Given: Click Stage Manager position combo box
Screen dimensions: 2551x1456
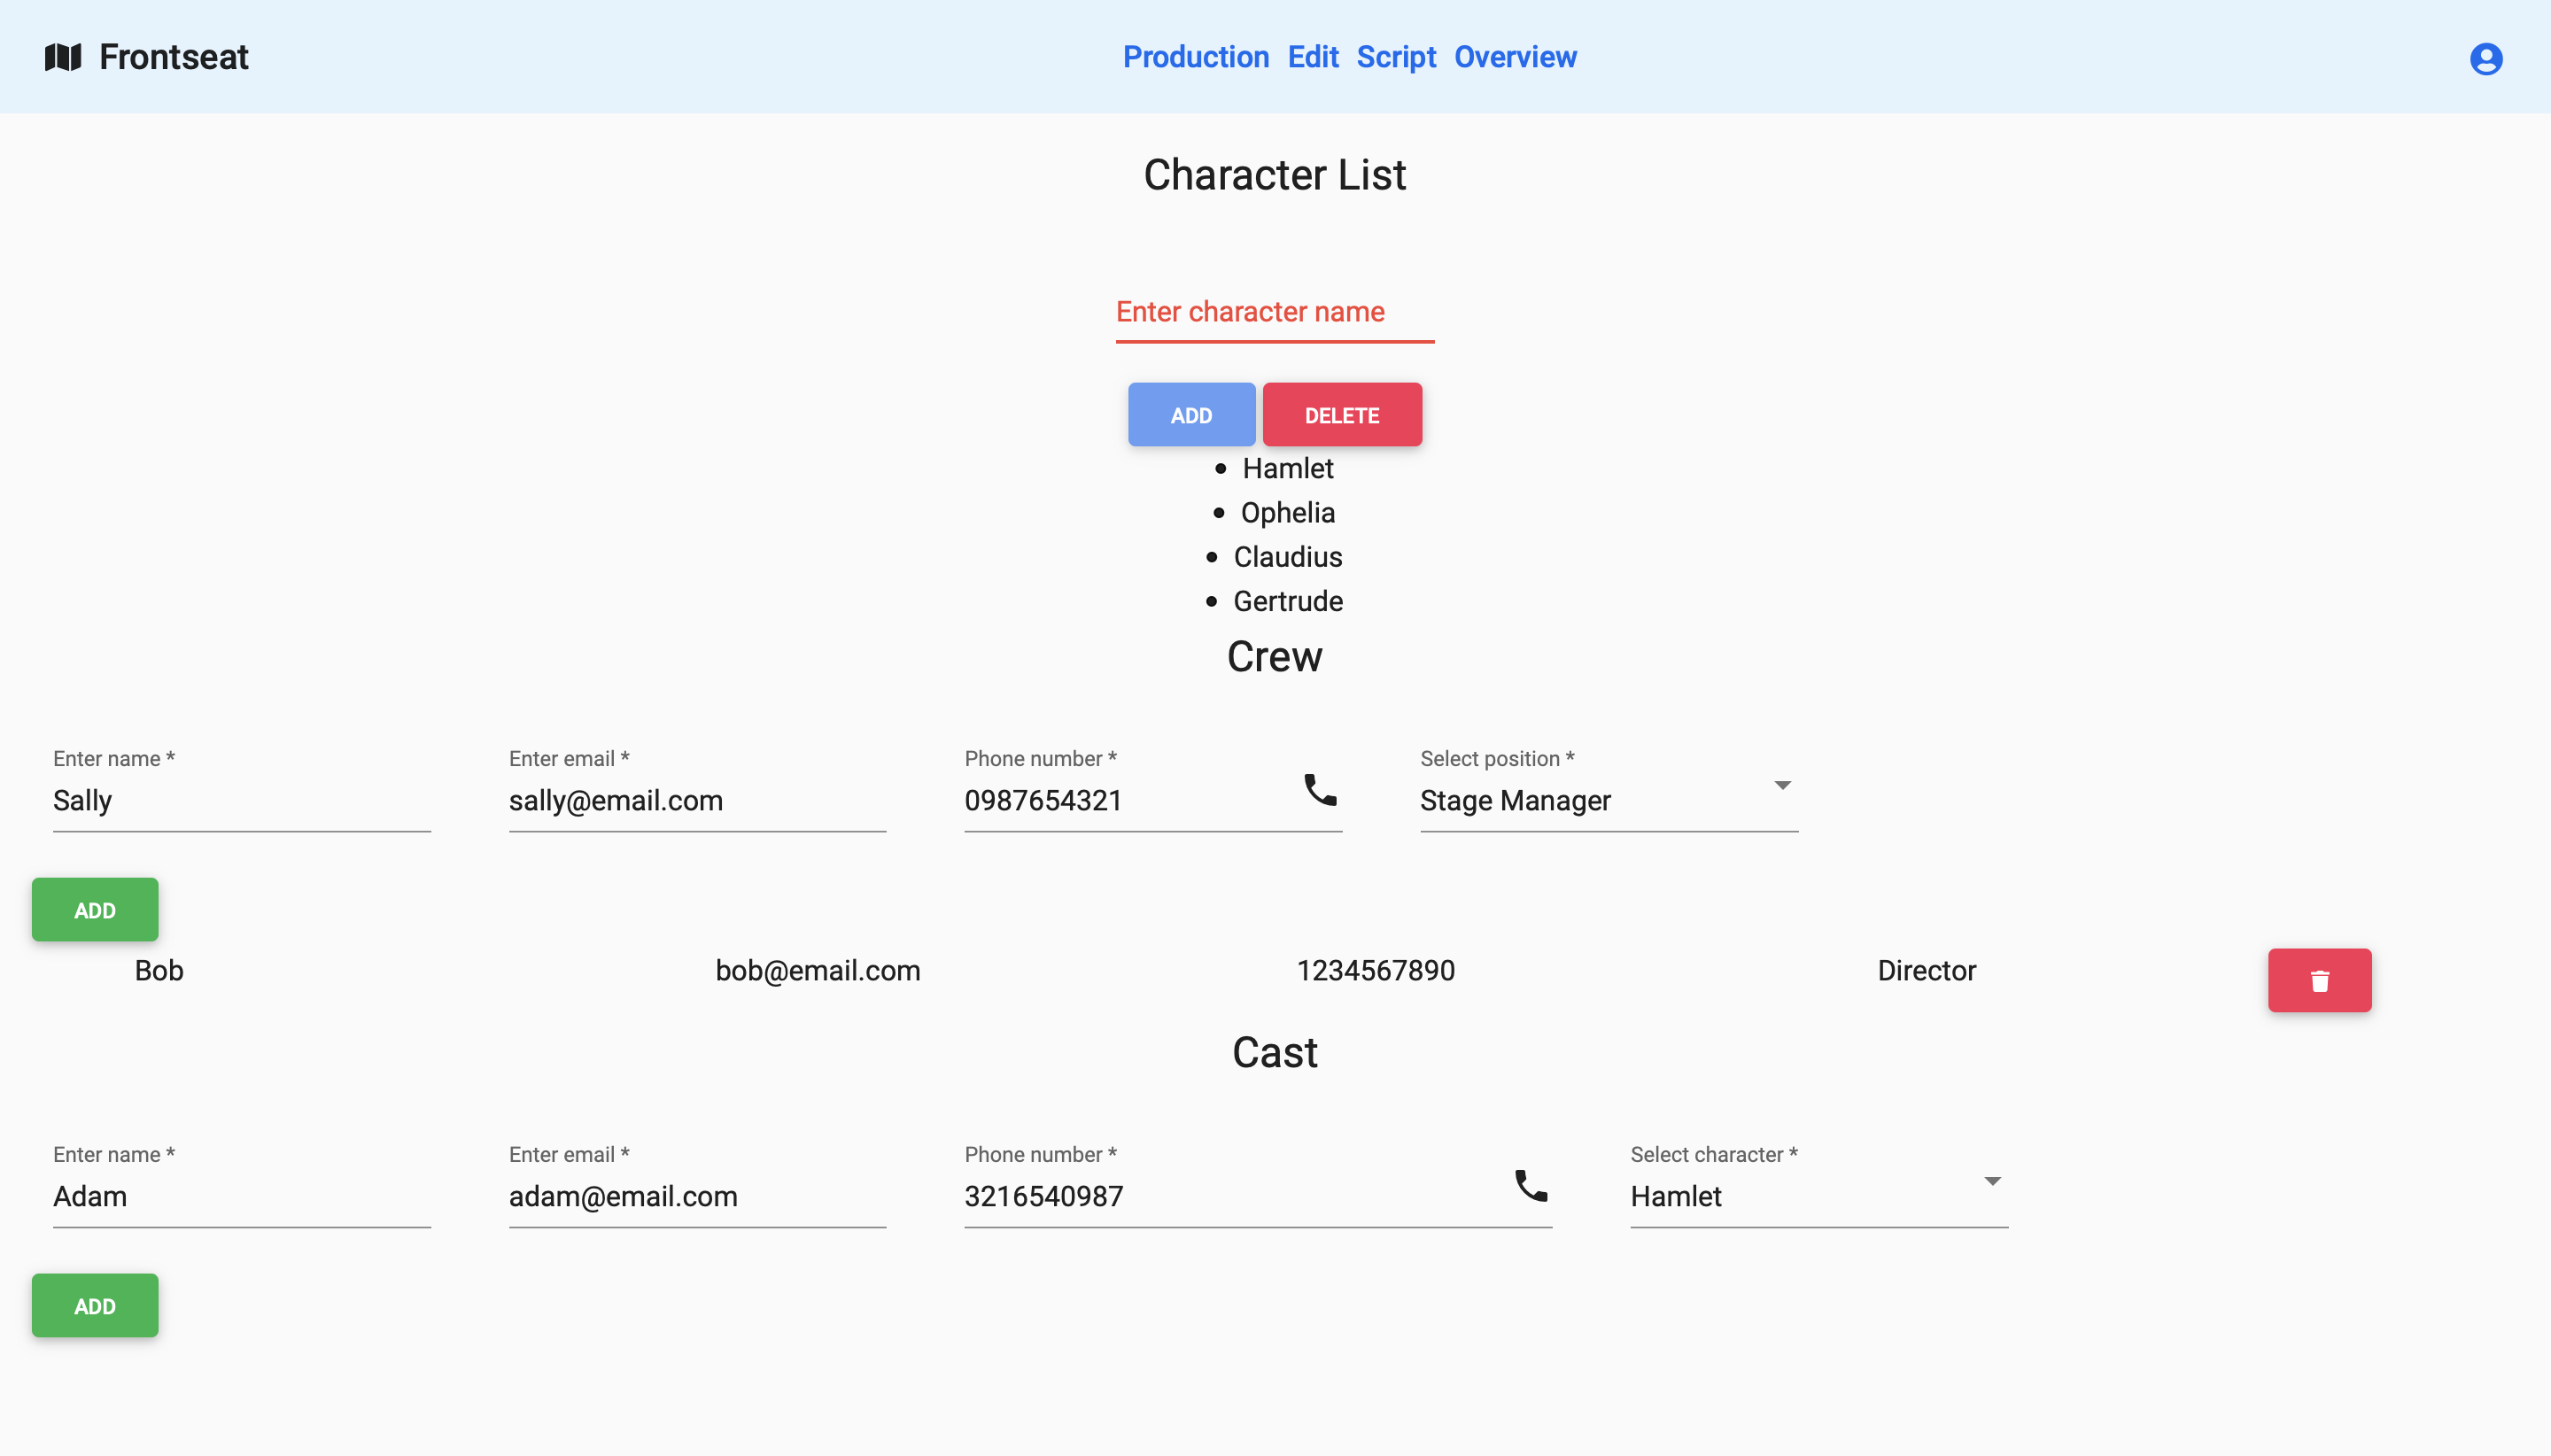Looking at the screenshot, I should [x=1590, y=801].
